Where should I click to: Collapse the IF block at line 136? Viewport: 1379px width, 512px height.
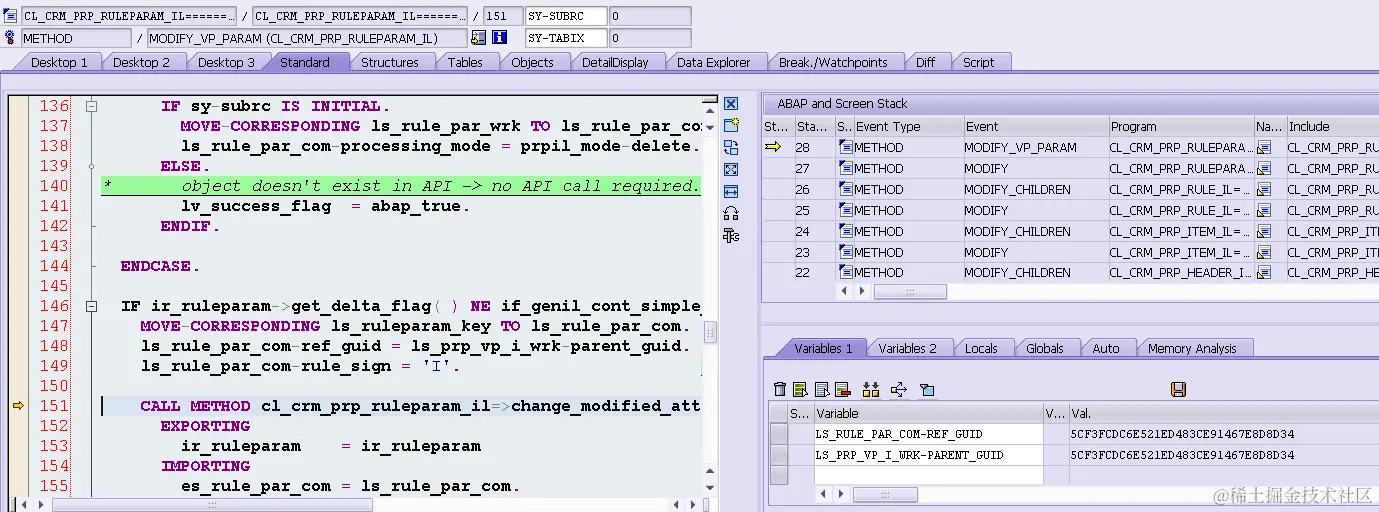coord(90,106)
